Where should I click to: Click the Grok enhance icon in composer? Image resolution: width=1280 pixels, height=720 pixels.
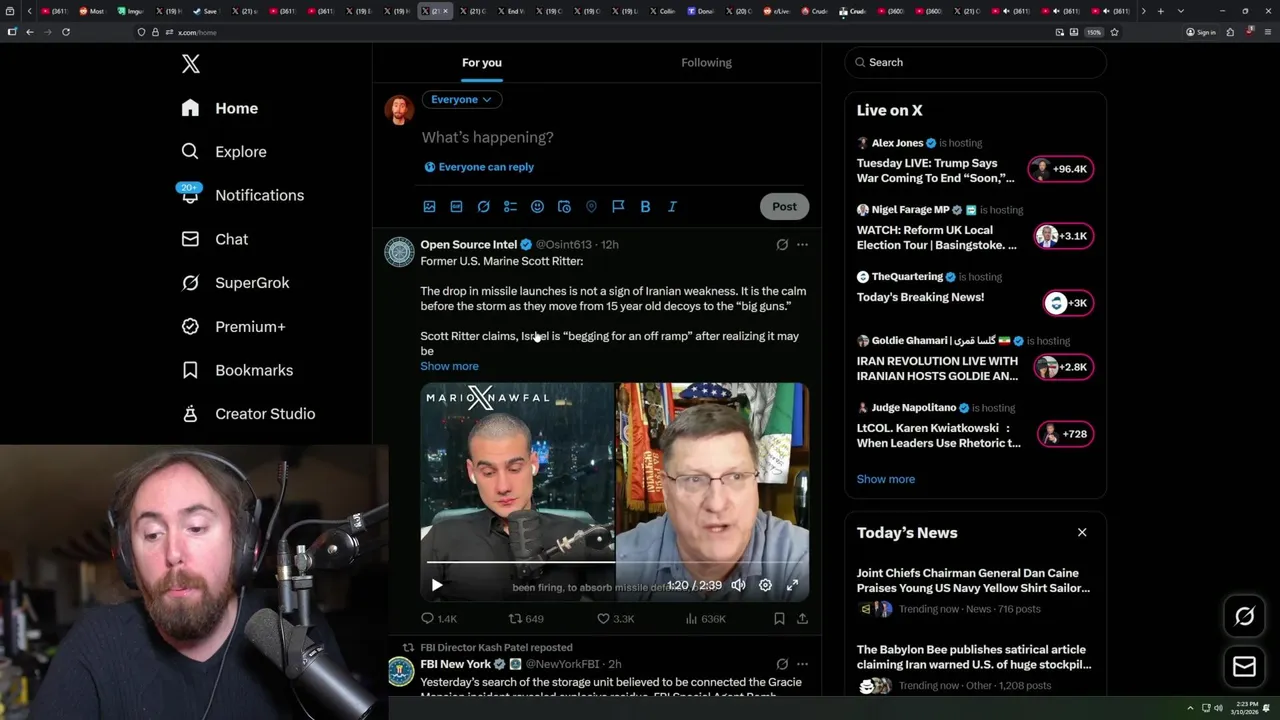pos(483,206)
